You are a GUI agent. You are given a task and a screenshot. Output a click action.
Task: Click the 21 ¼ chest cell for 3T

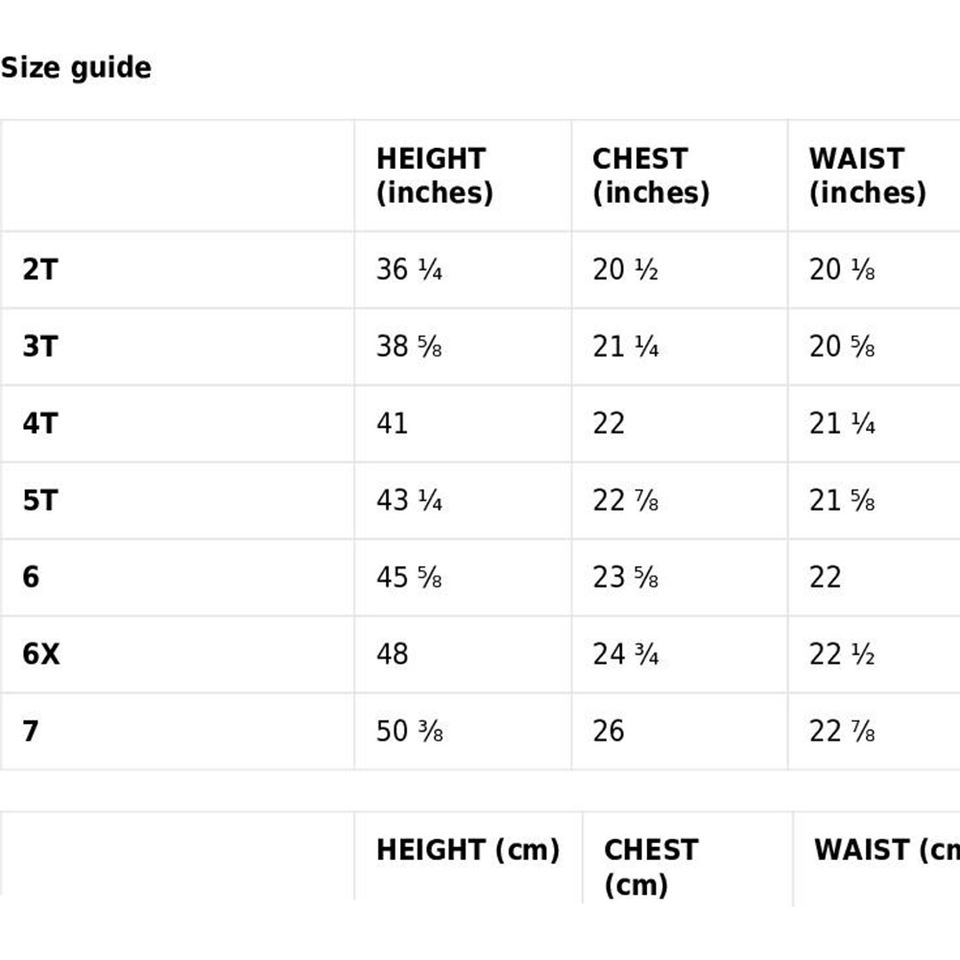pos(625,347)
